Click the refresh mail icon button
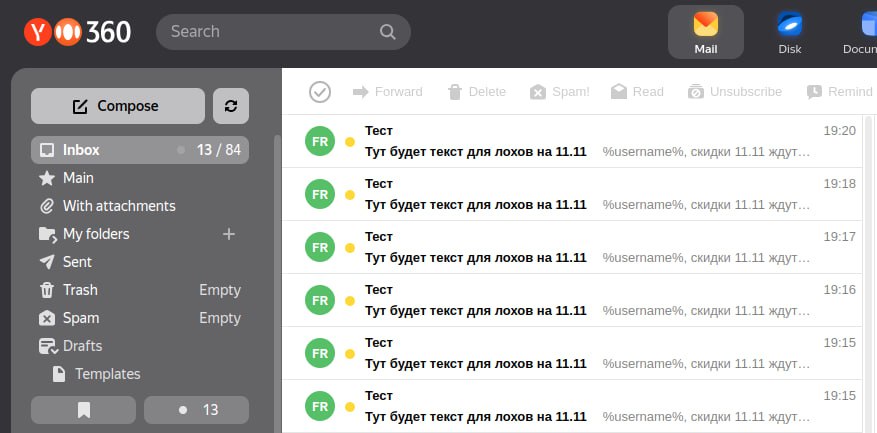Image resolution: width=877 pixels, height=433 pixels. tap(231, 106)
